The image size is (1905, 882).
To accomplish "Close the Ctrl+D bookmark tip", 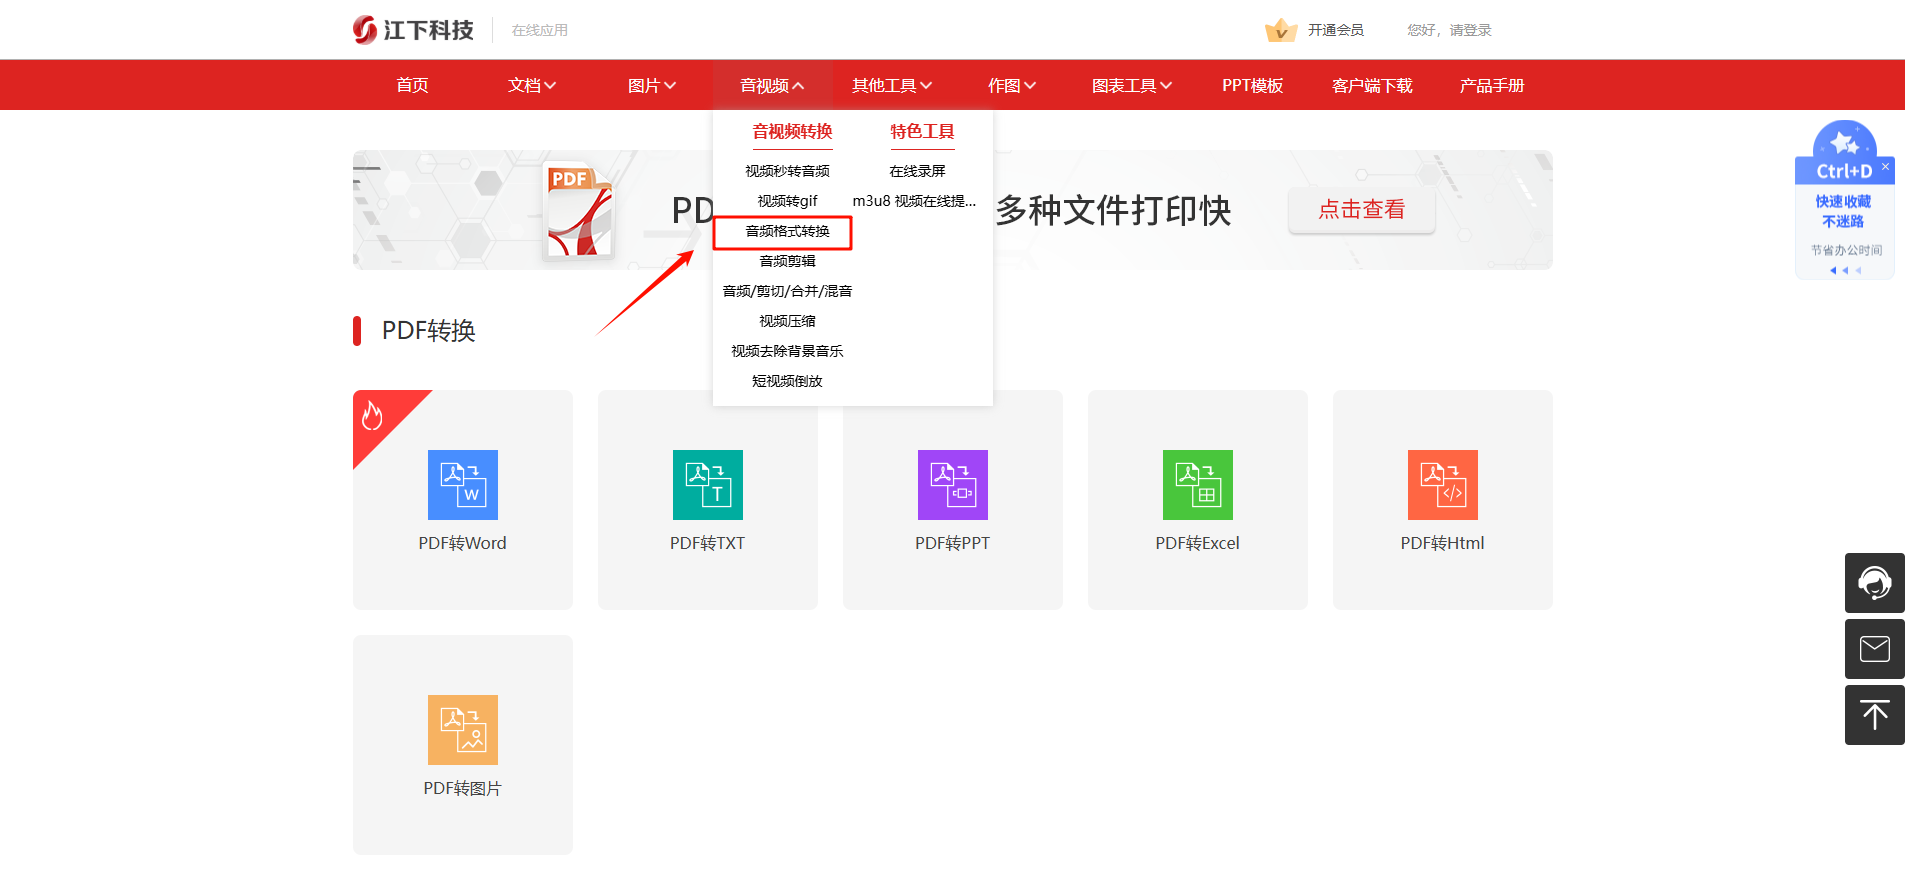I will pos(1885,167).
